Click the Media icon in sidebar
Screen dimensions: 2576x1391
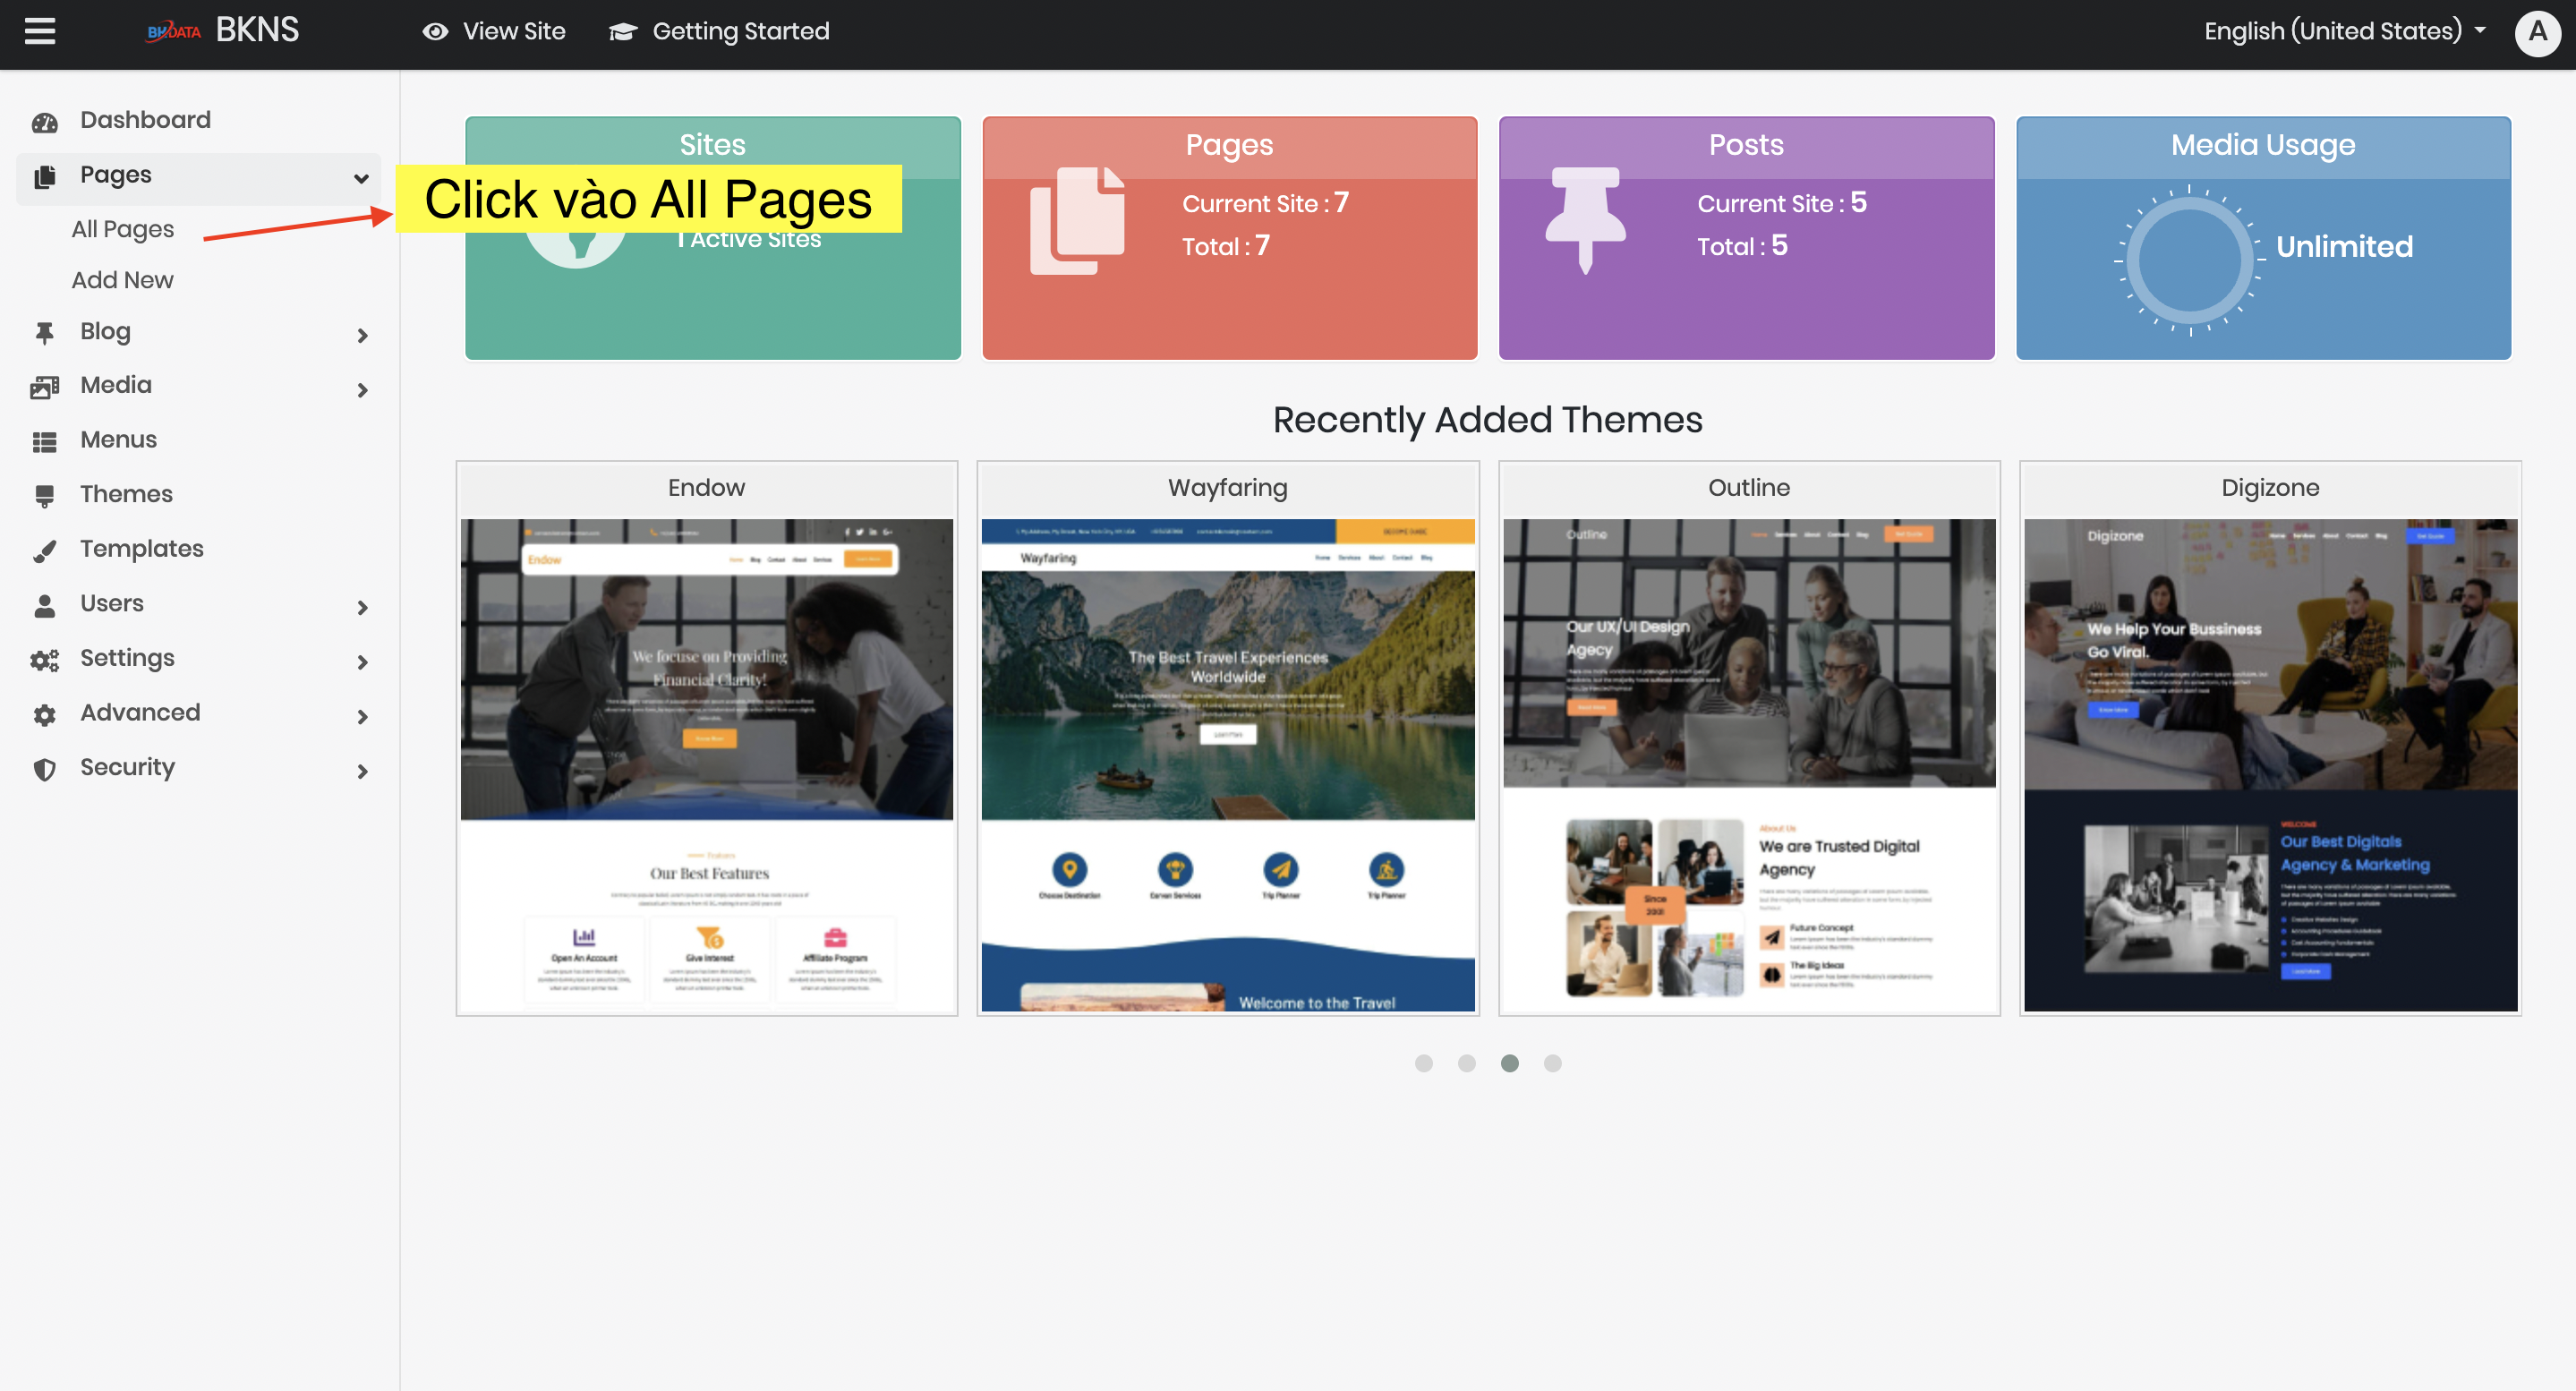point(47,386)
